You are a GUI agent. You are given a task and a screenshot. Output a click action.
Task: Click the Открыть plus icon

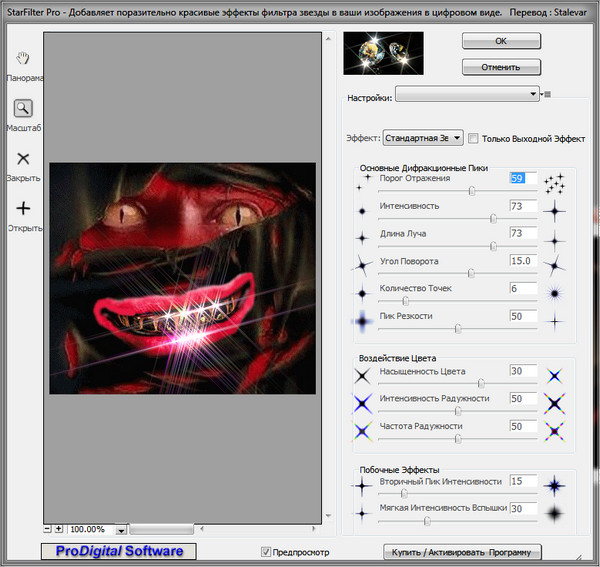(24, 209)
